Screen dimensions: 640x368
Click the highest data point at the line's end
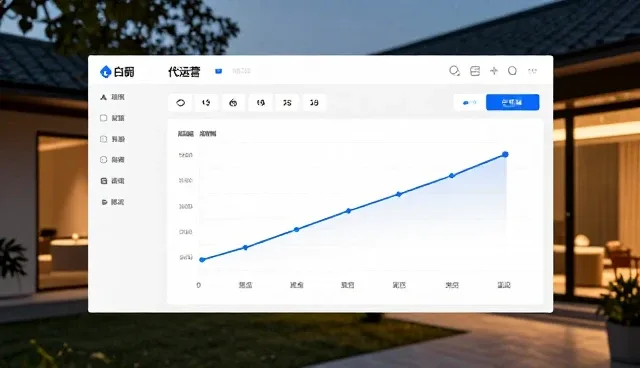click(x=505, y=154)
